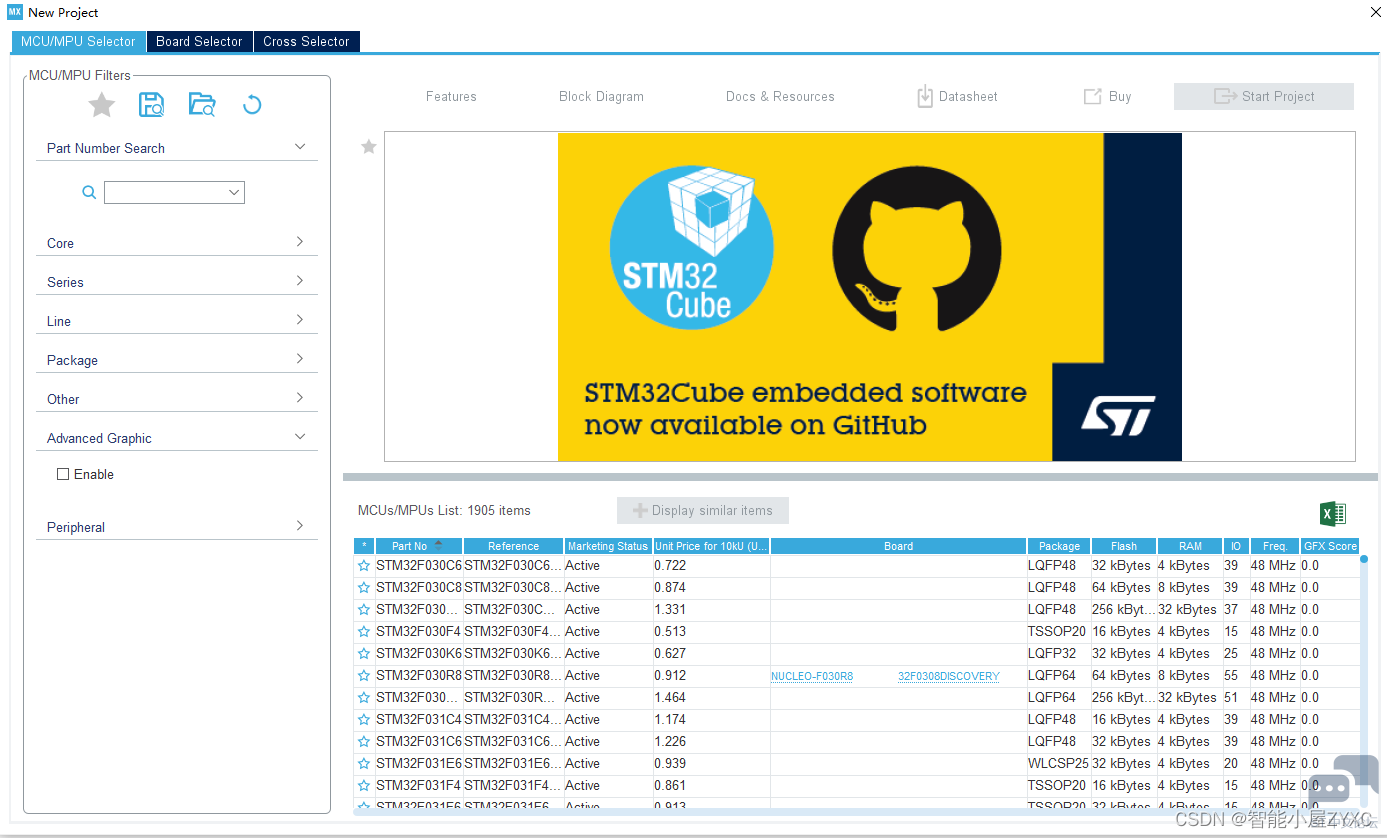Favorite the STM32F031C4 row star
Screen dimensions: 1387x838
coord(364,720)
